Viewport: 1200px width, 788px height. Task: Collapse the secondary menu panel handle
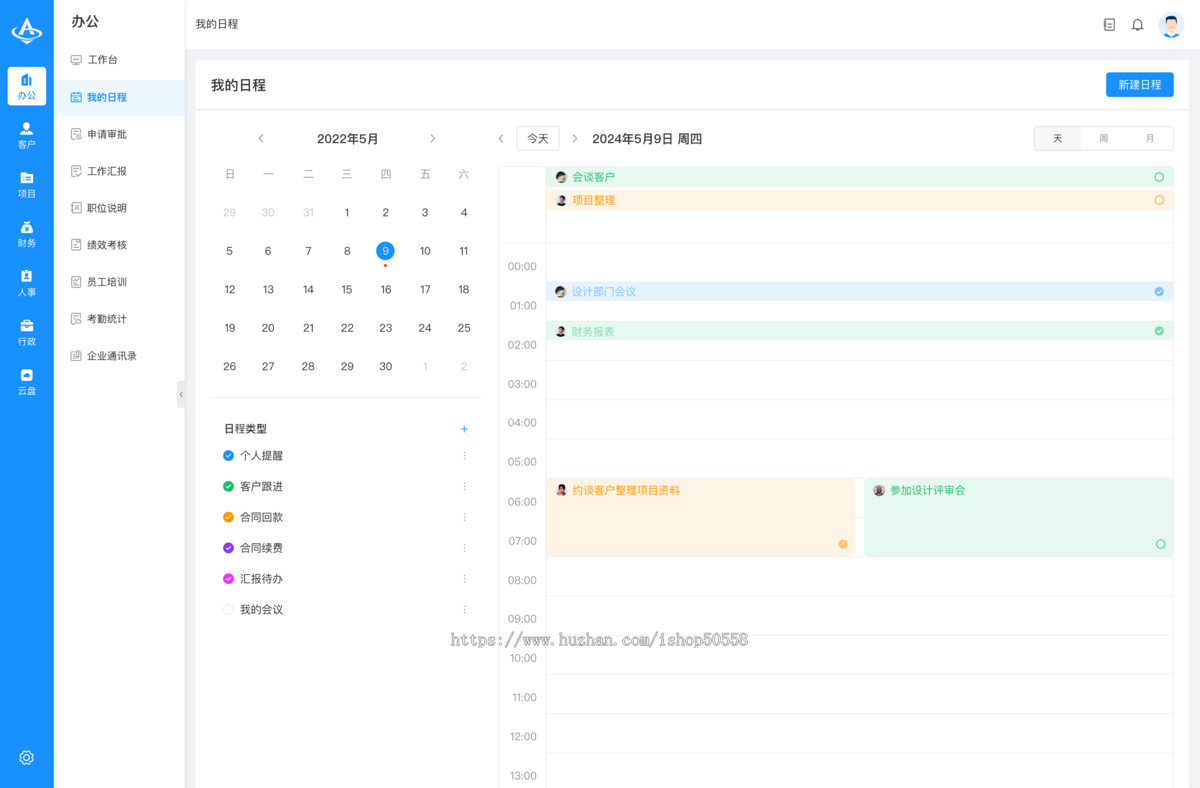click(181, 394)
